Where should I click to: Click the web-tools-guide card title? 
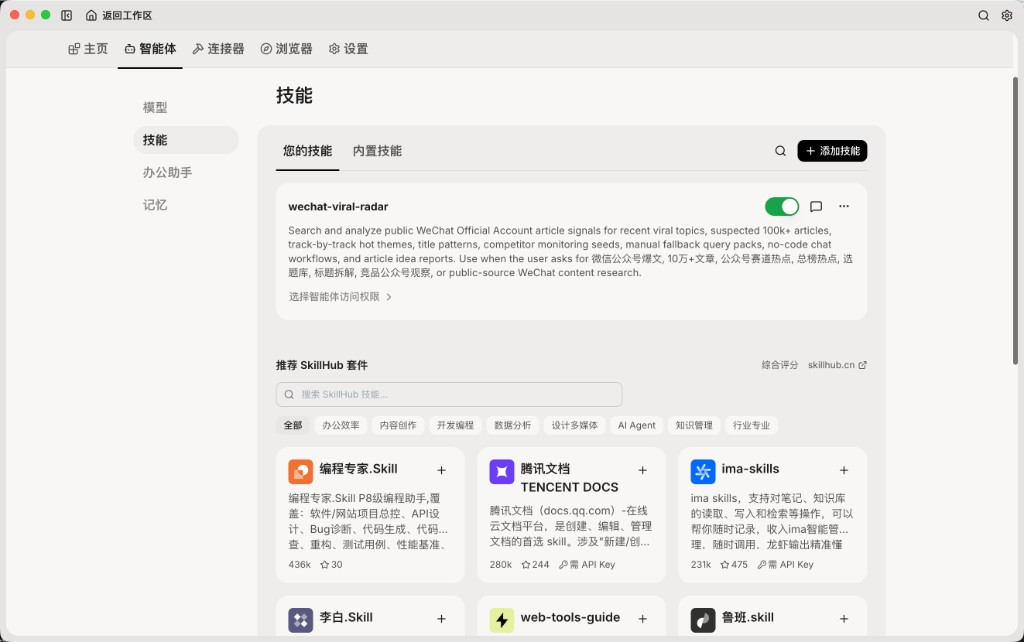pyautogui.click(x=570, y=618)
